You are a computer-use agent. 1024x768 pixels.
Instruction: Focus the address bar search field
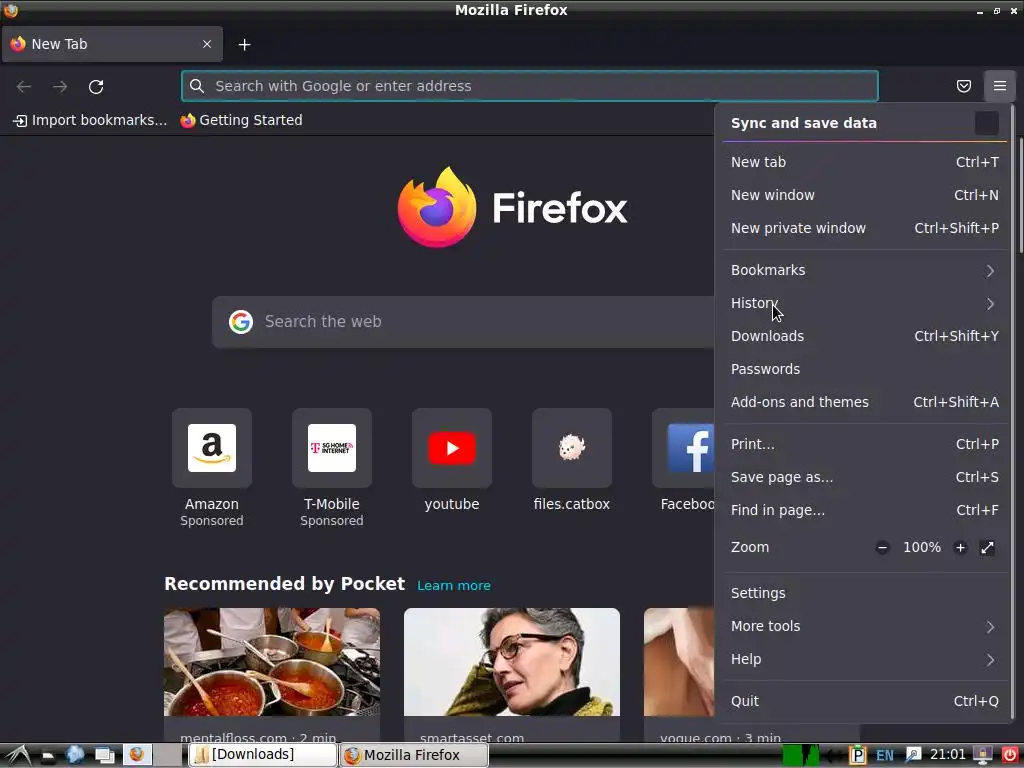tap(530, 86)
